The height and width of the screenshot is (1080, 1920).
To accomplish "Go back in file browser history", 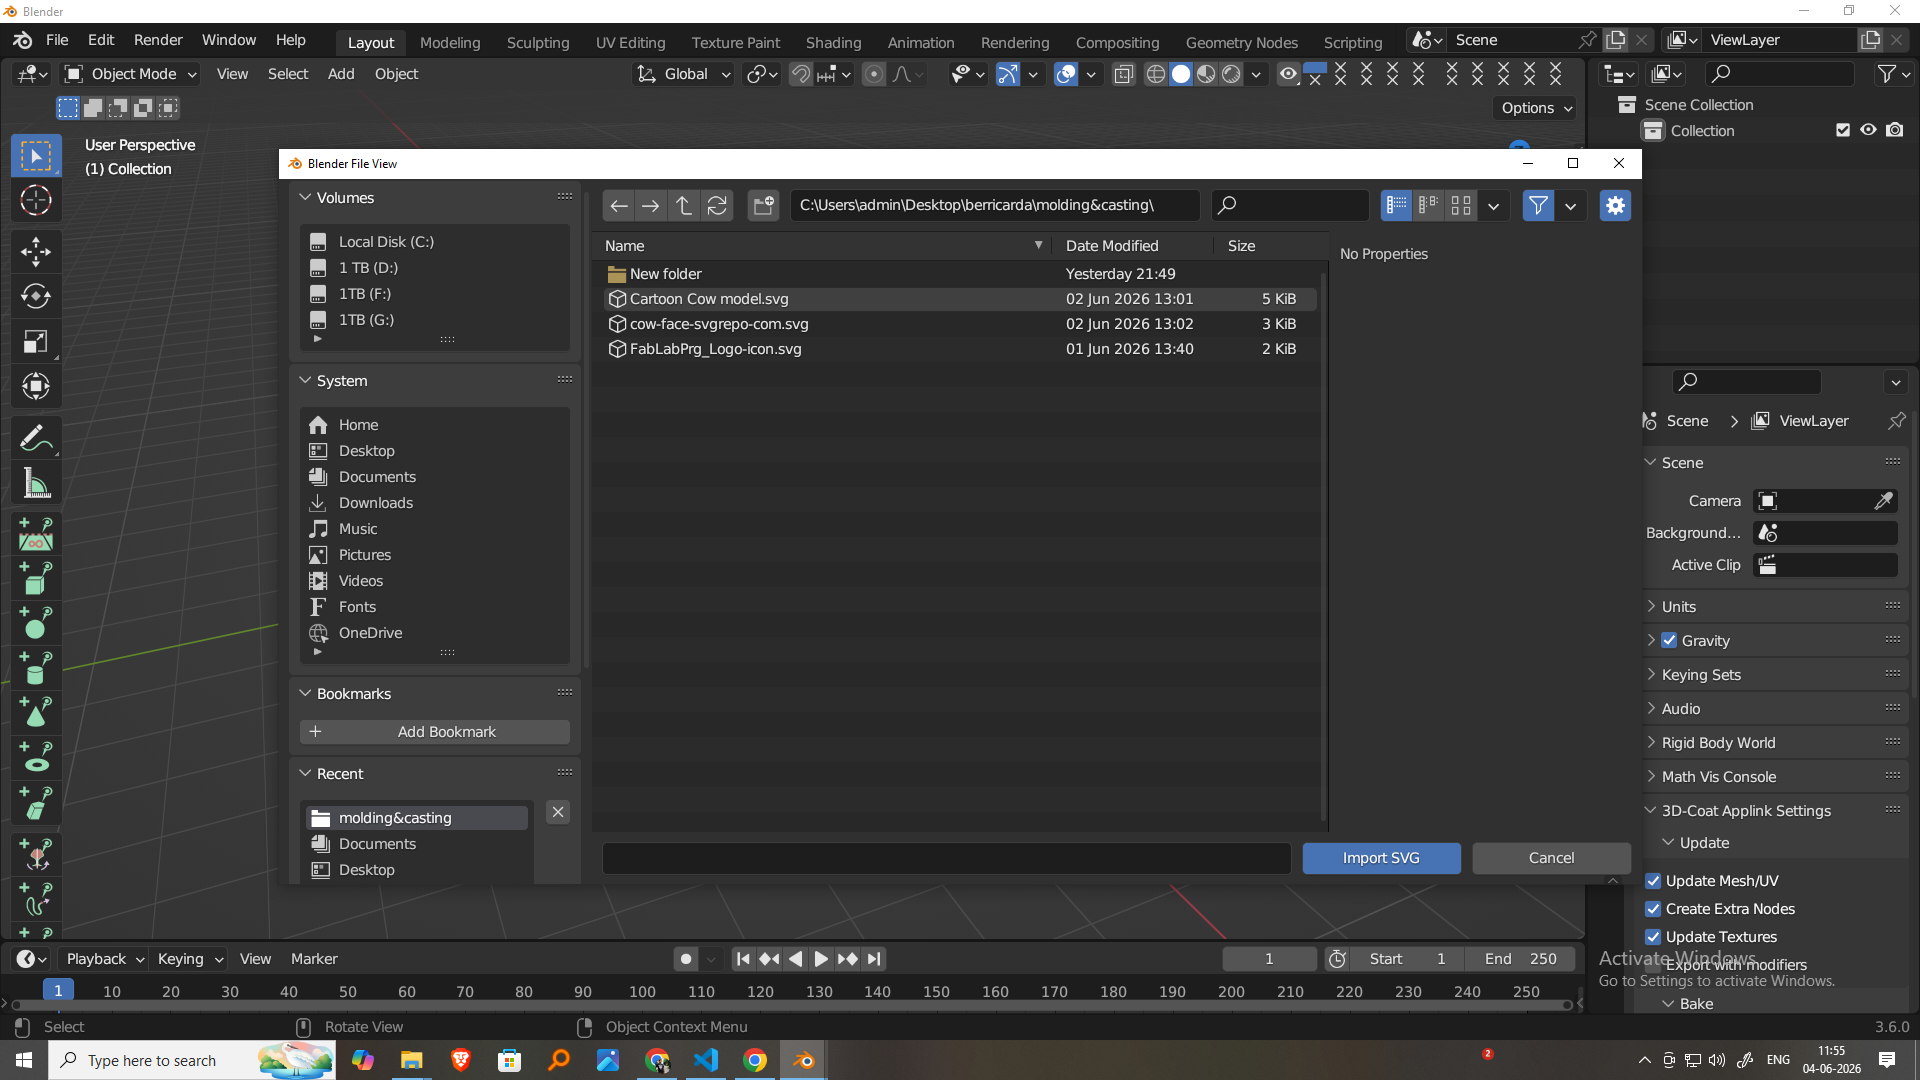I will [x=618, y=206].
